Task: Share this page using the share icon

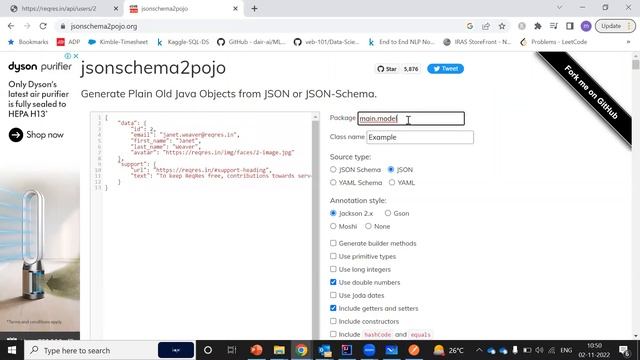Action: click(486, 26)
